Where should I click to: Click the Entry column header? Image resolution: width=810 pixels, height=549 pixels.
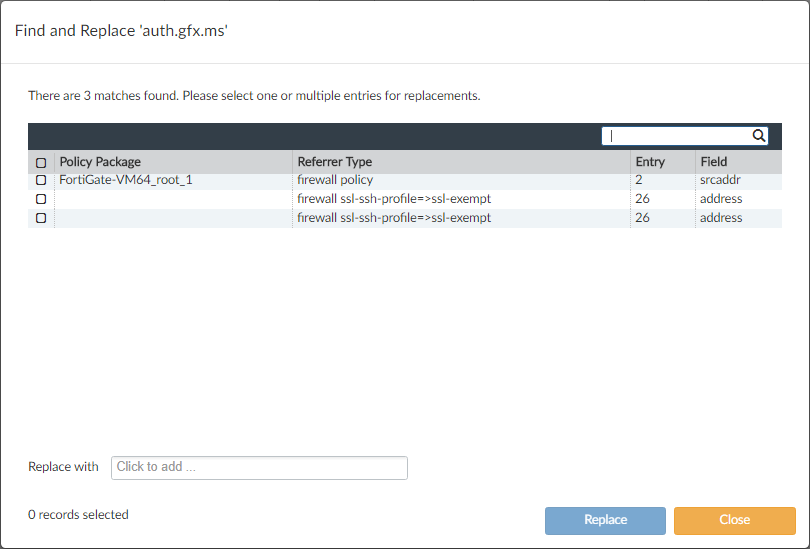tap(650, 162)
